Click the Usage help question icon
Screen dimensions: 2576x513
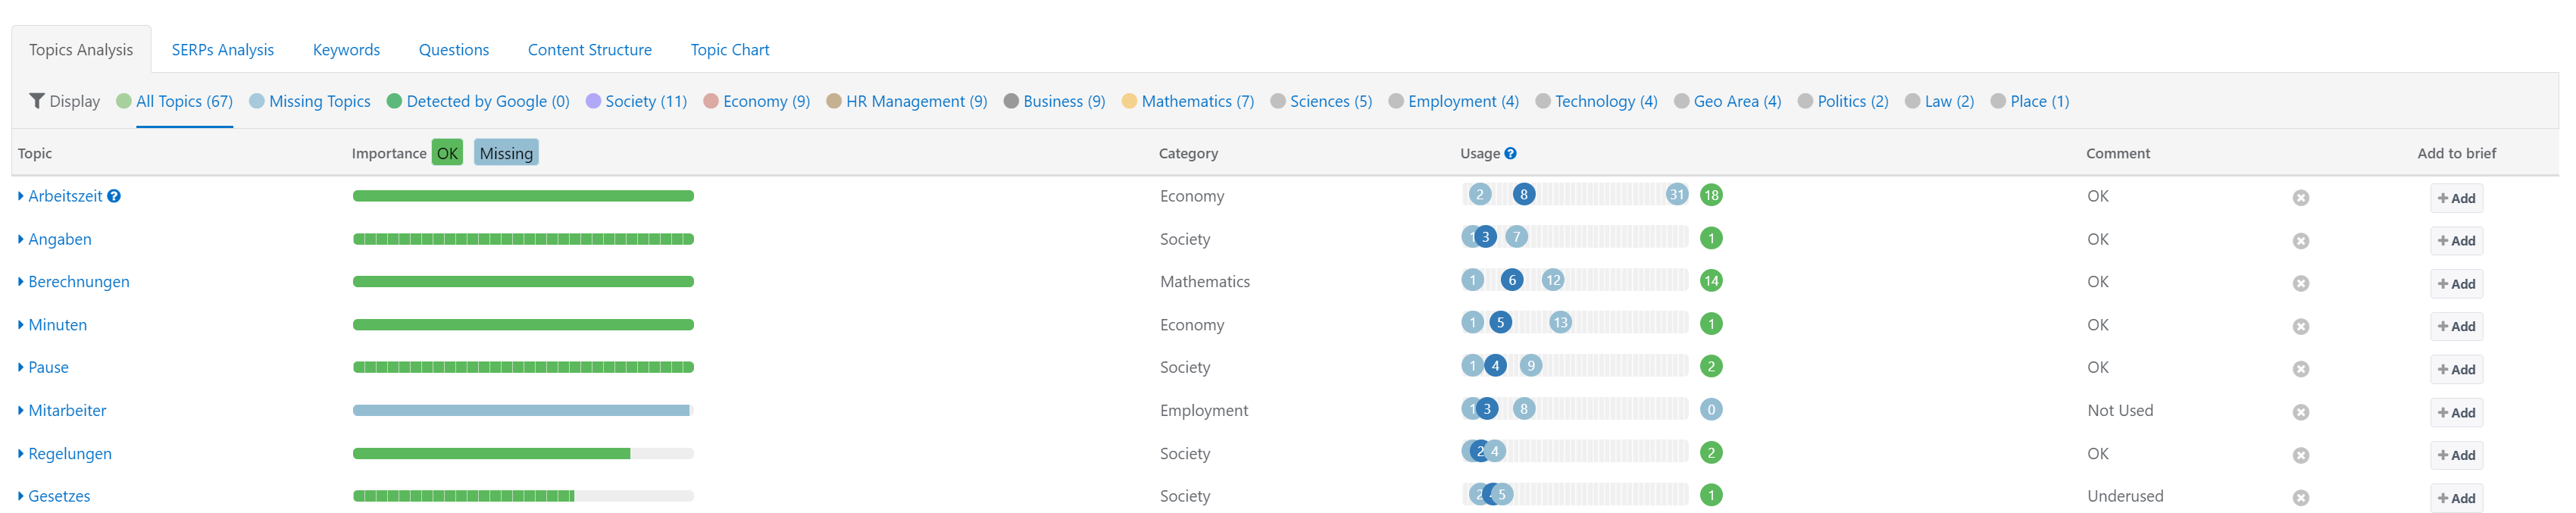[x=1510, y=153]
